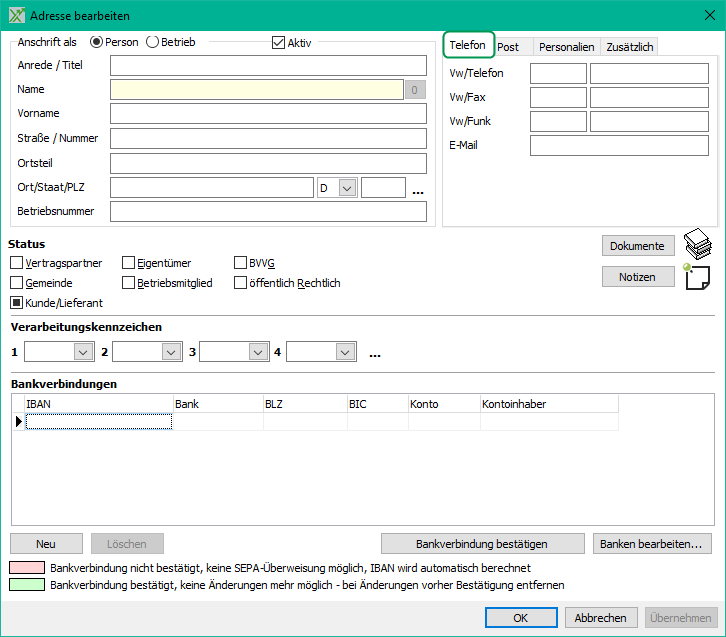
Task: Check the Eigentümer status box
Action: point(129,263)
